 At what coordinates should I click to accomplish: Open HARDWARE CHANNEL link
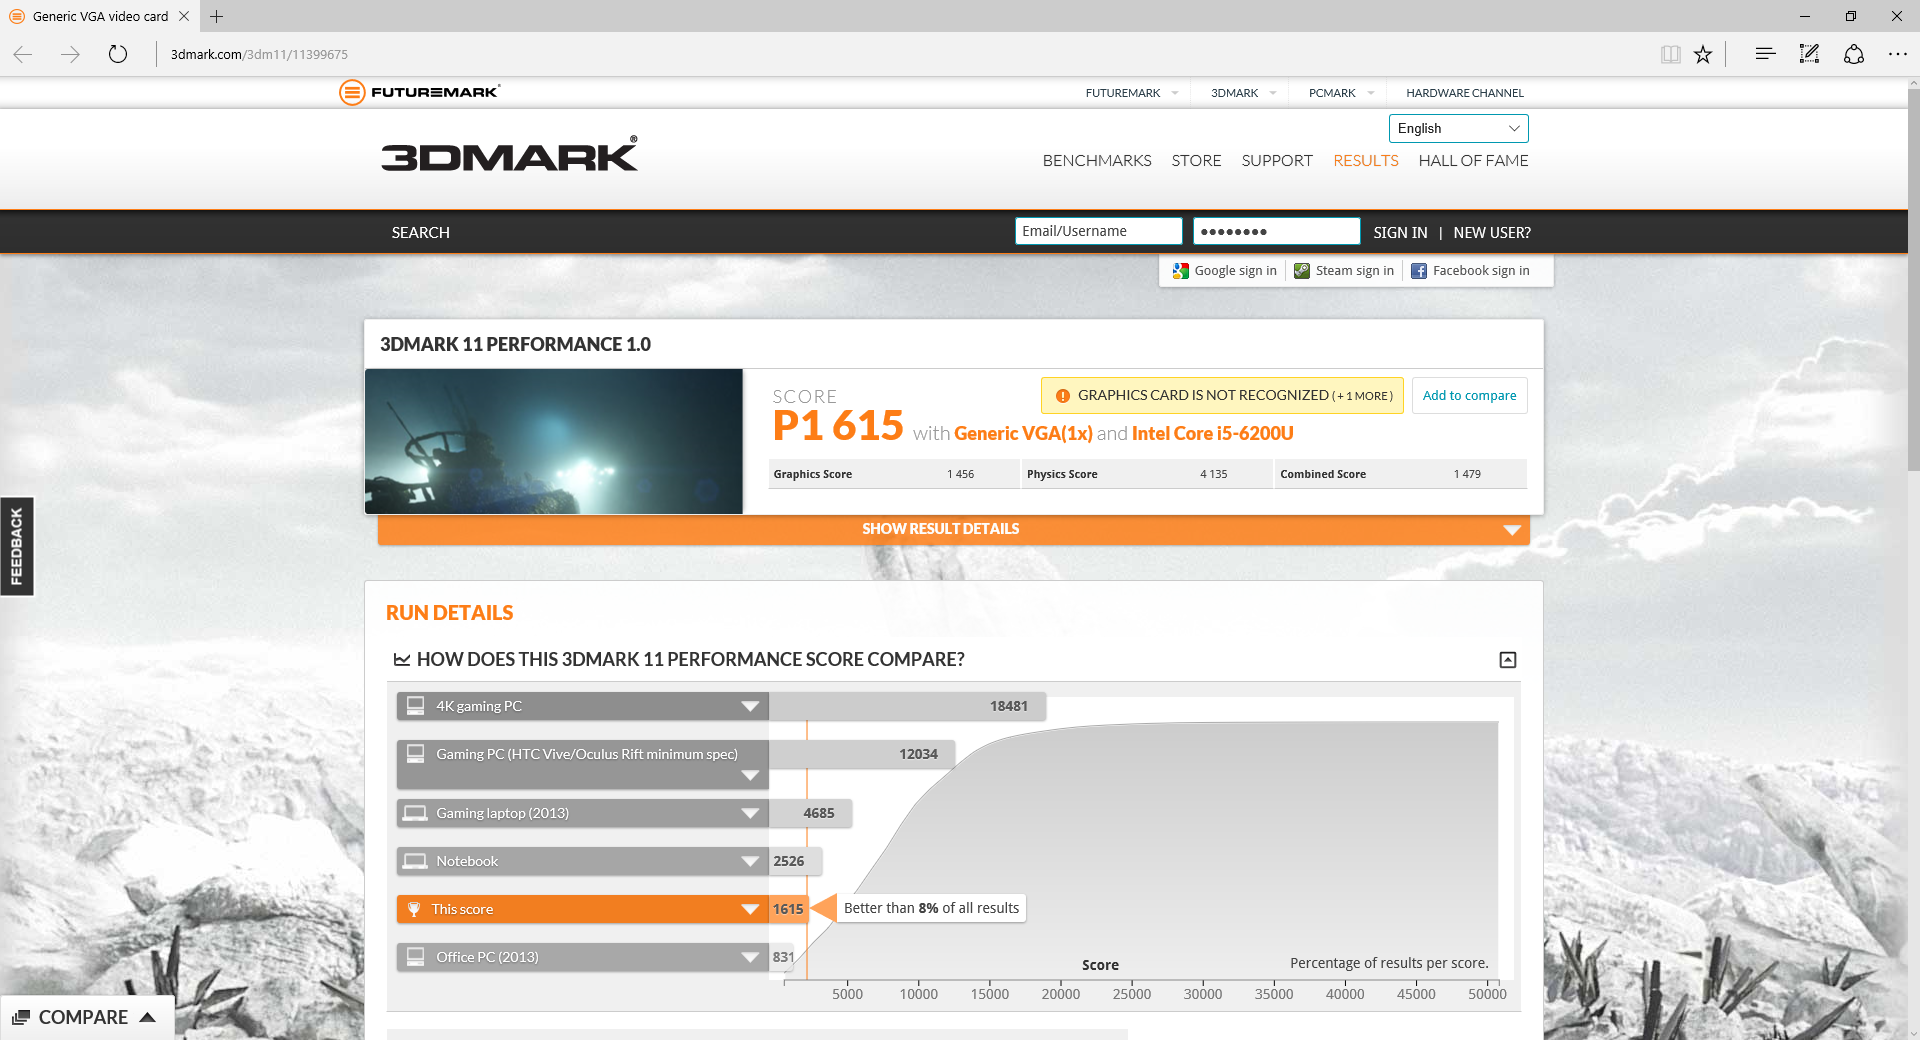click(1465, 93)
